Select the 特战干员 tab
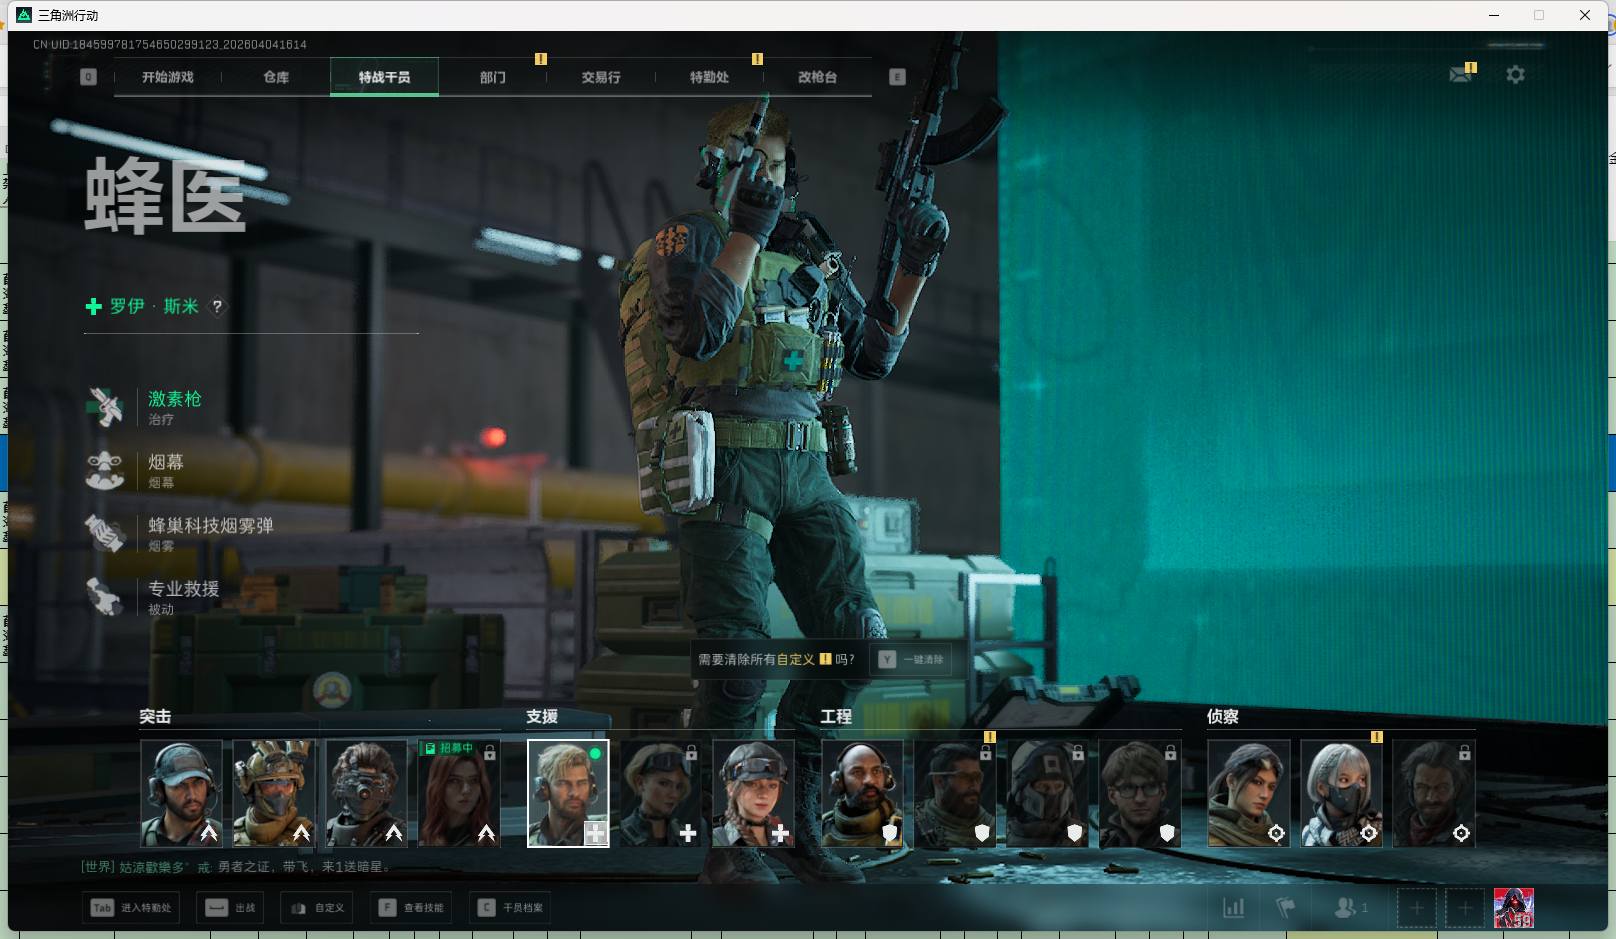 384,77
